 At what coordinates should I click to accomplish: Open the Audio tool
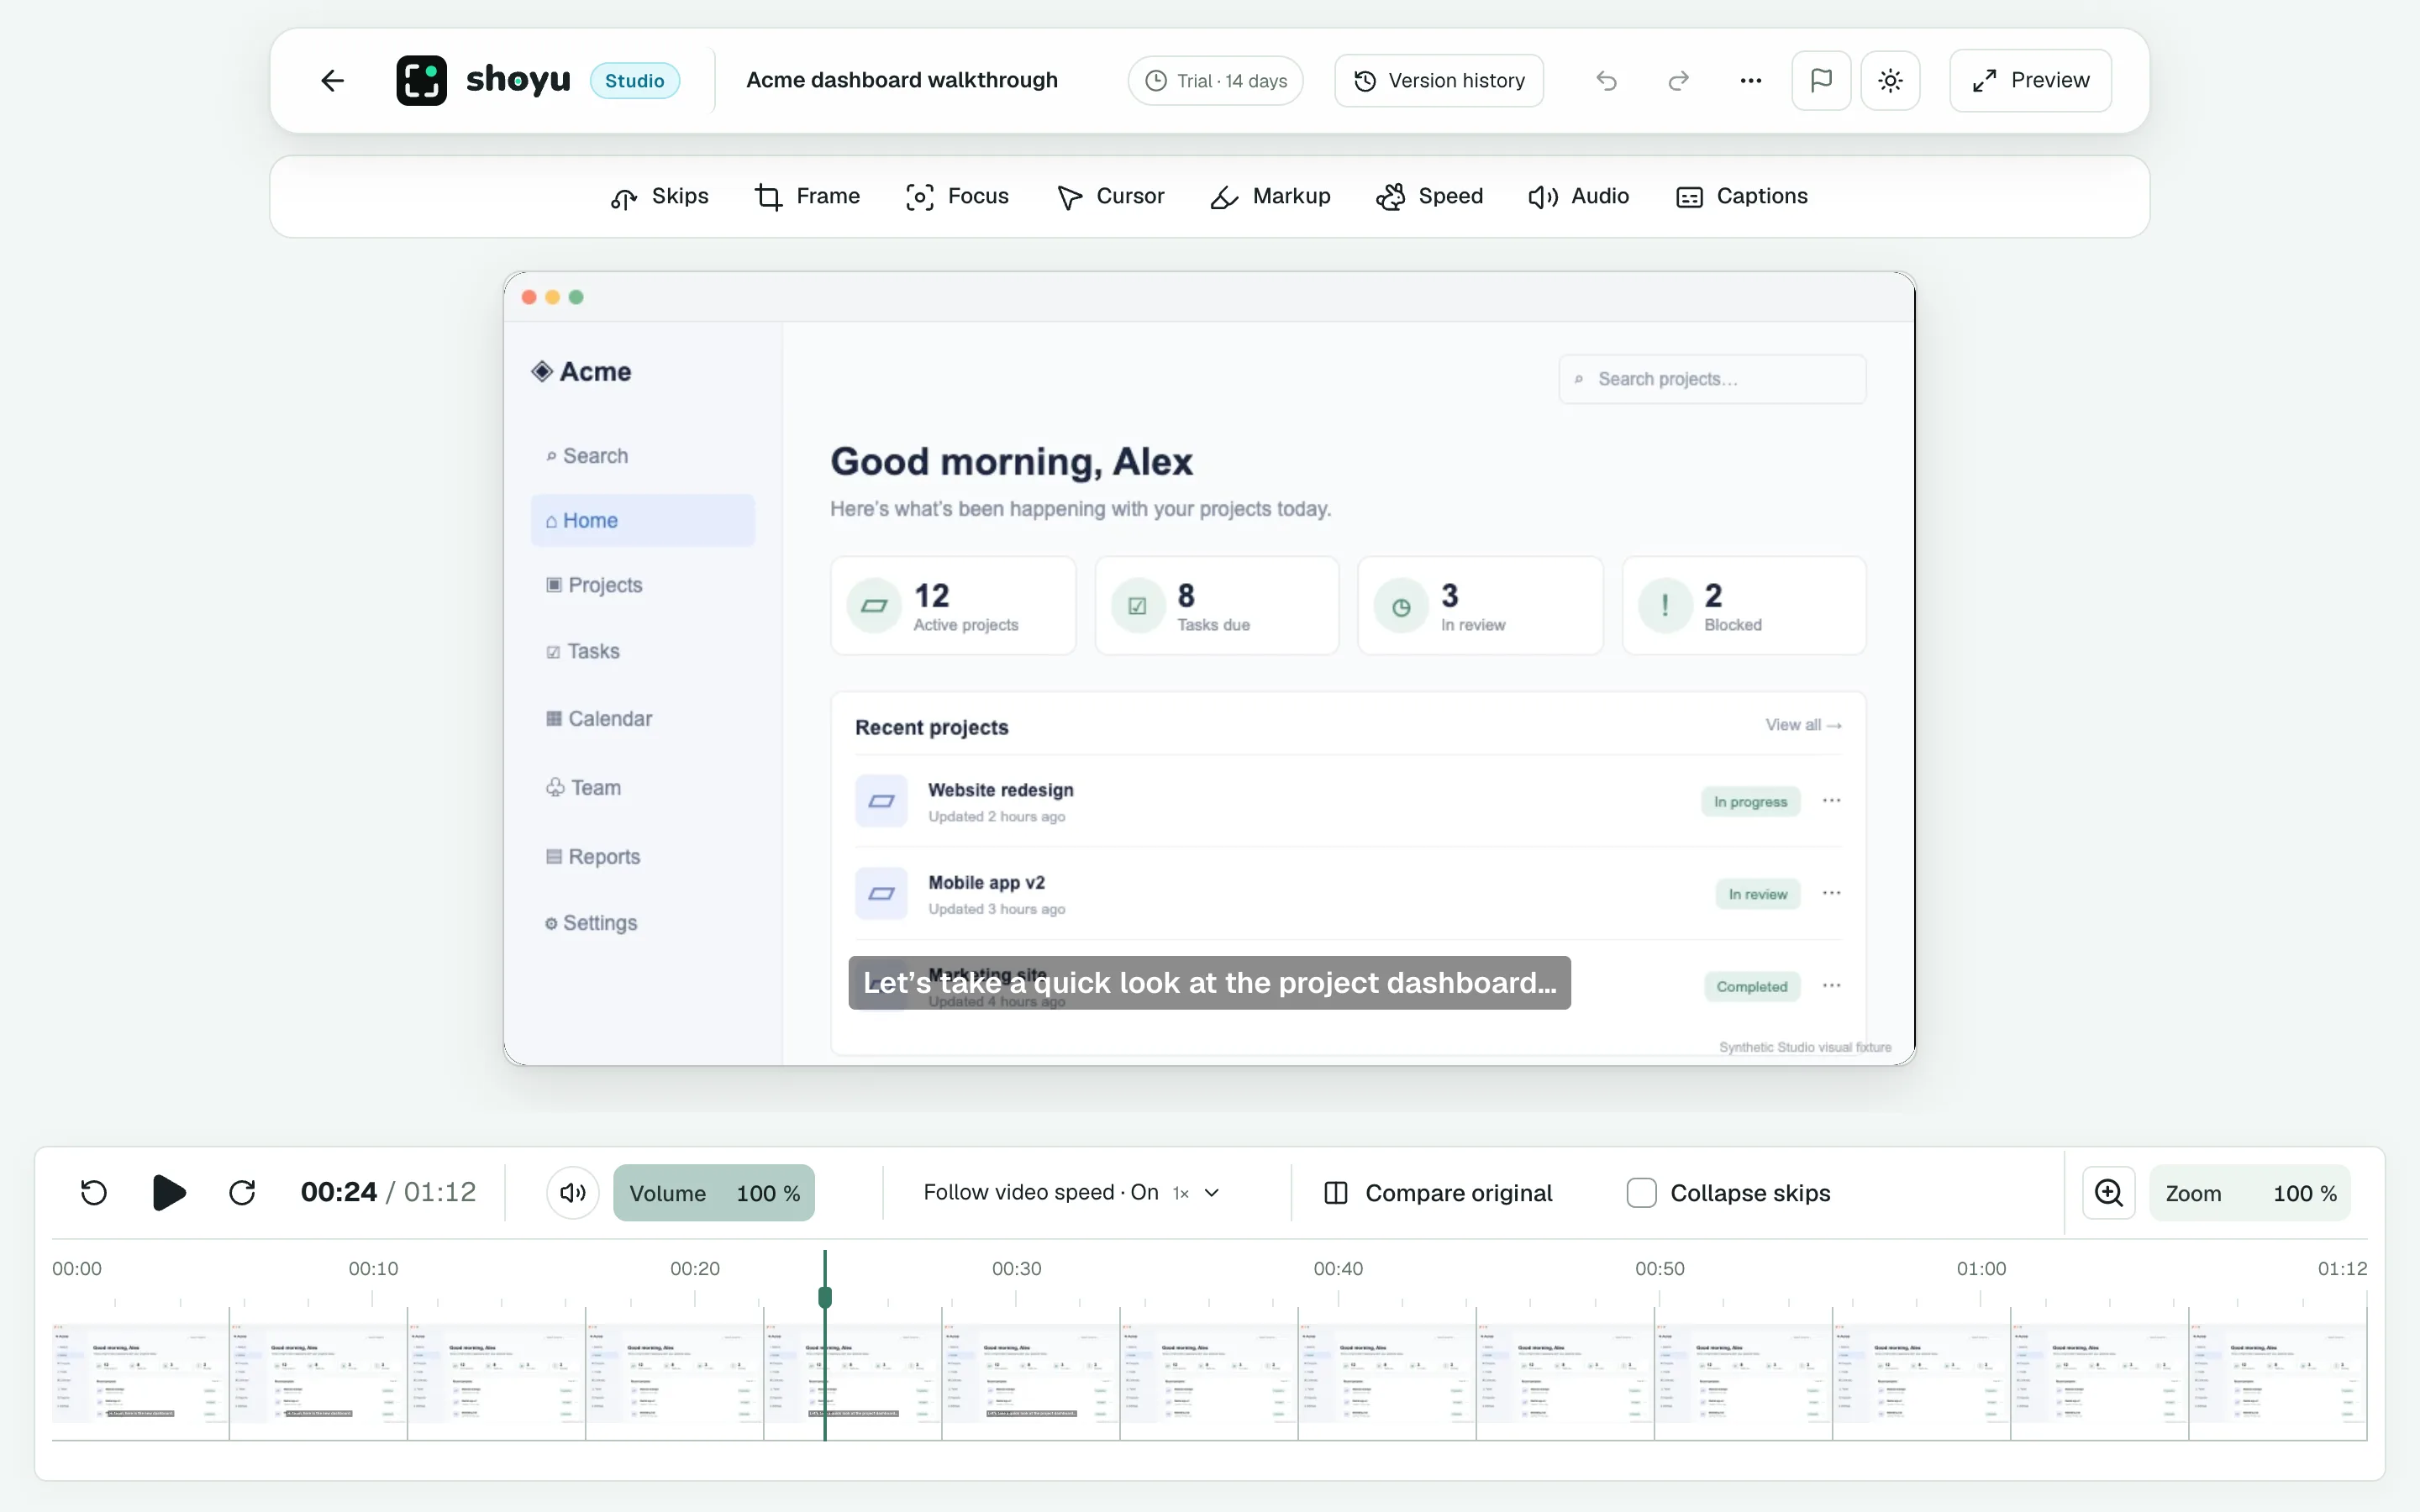click(x=1579, y=196)
